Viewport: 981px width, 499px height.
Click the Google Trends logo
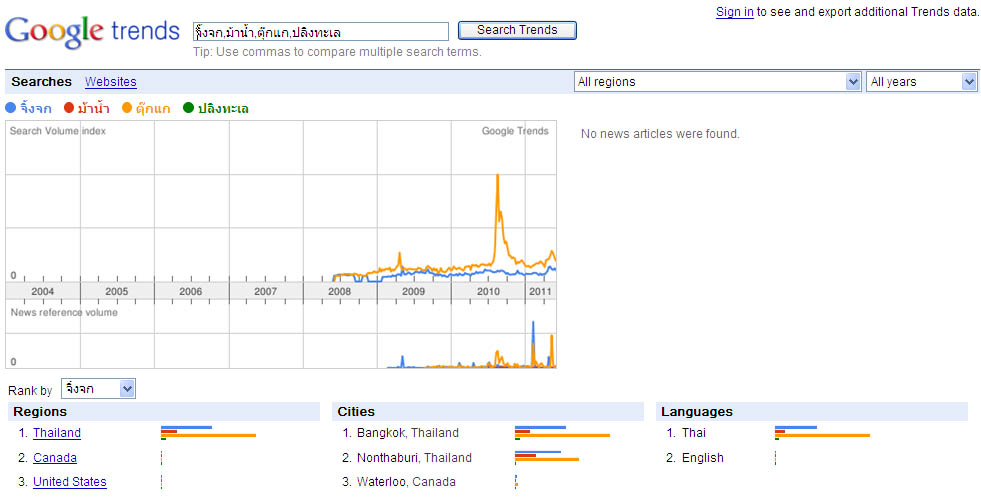click(x=92, y=32)
